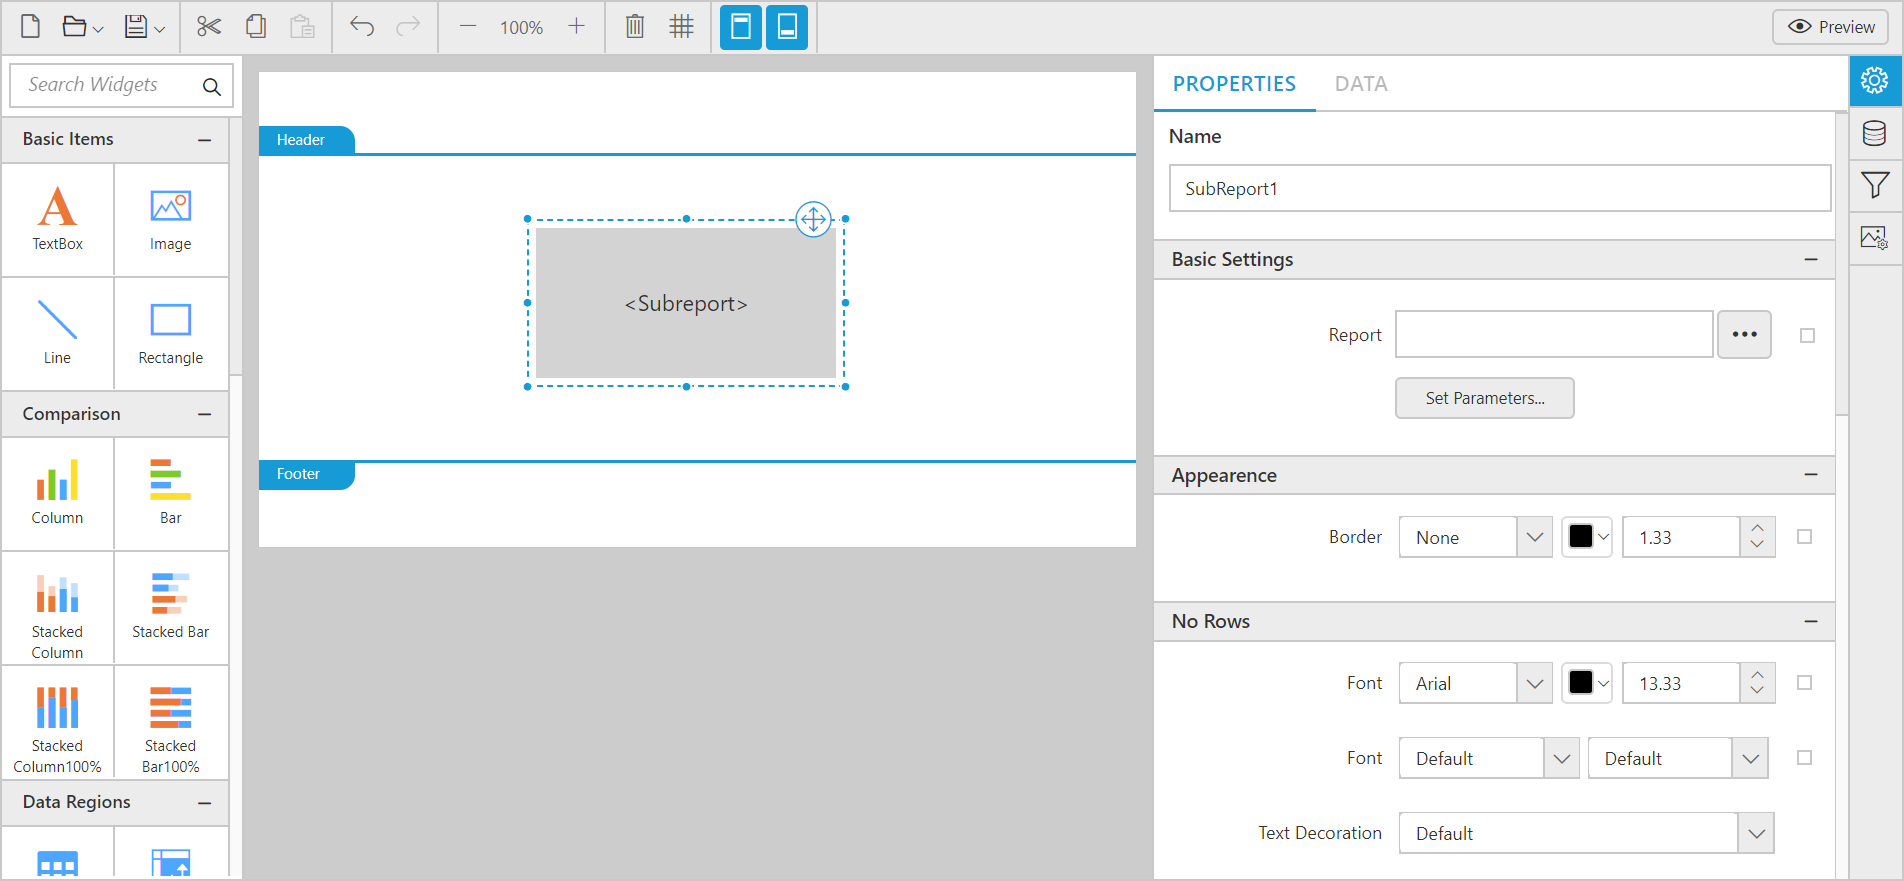Image resolution: width=1904 pixels, height=881 pixels.
Task: Open the Border color picker
Action: coord(1587,537)
